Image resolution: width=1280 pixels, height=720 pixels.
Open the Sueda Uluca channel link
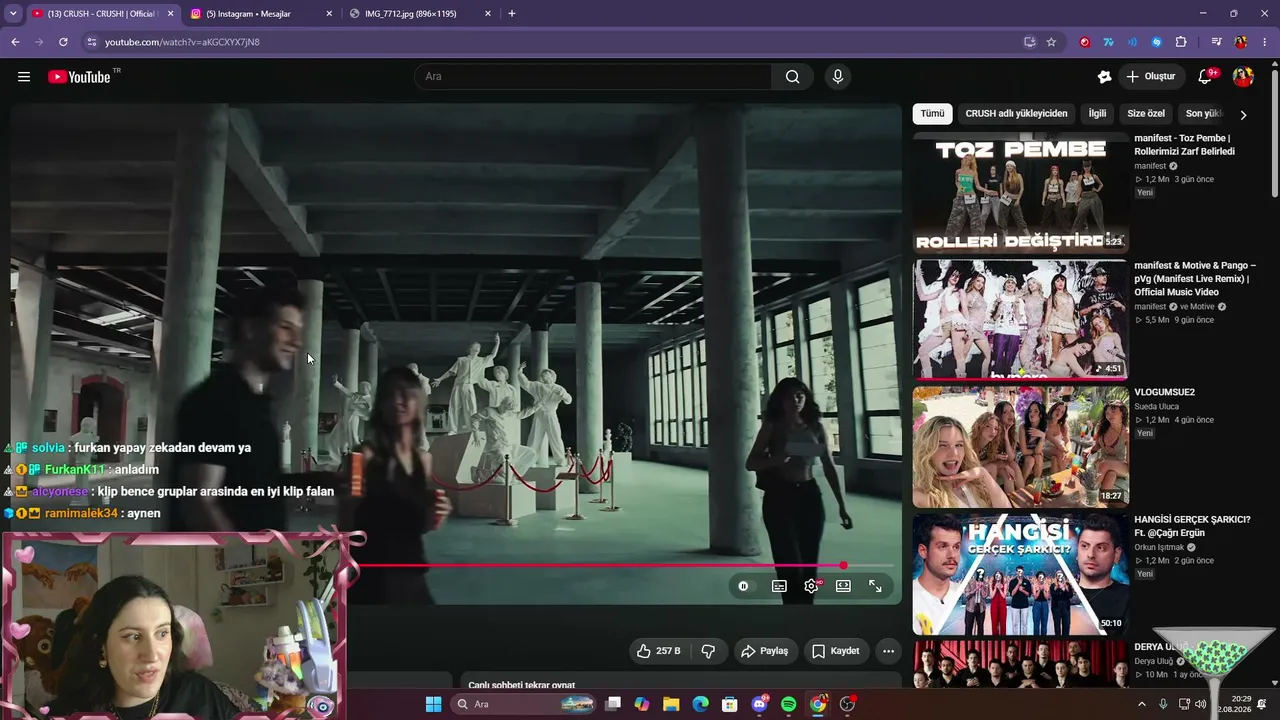[x=1156, y=407]
